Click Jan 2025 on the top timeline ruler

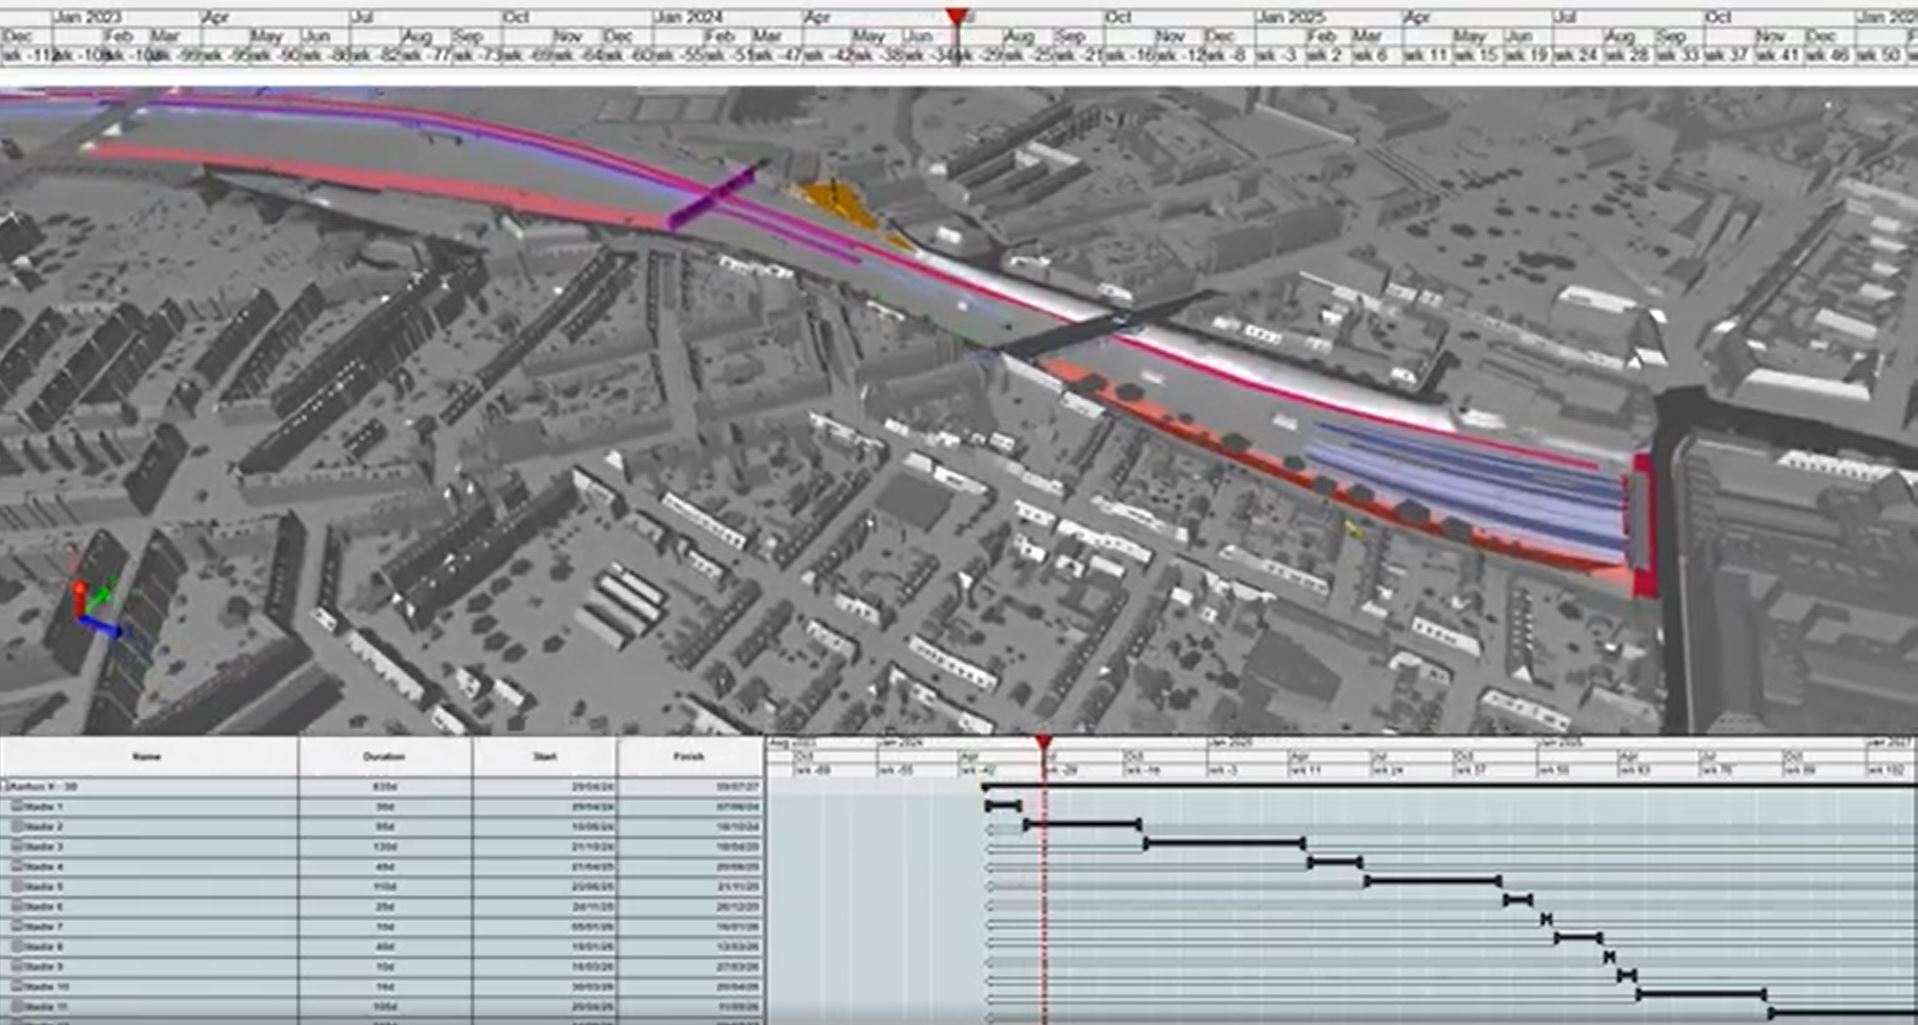1290,17
